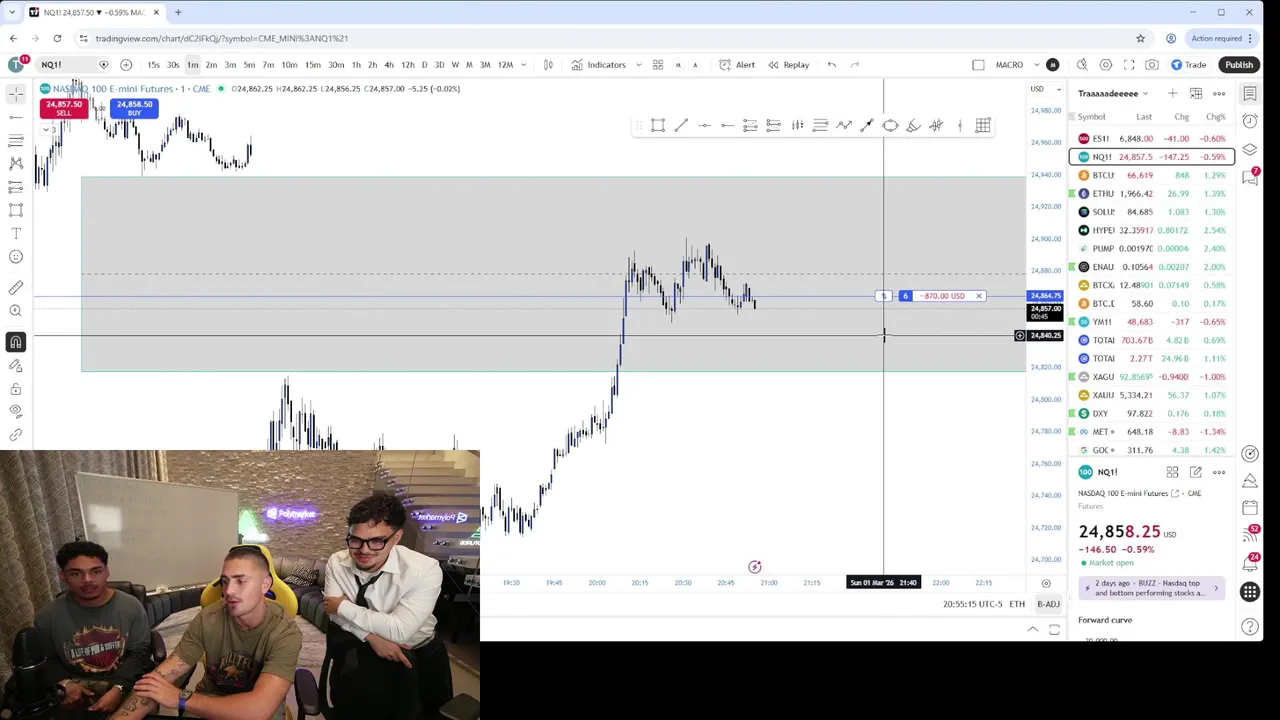1280x720 pixels.
Task: Switch to 5m timeframe
Action: pos(249,65)
